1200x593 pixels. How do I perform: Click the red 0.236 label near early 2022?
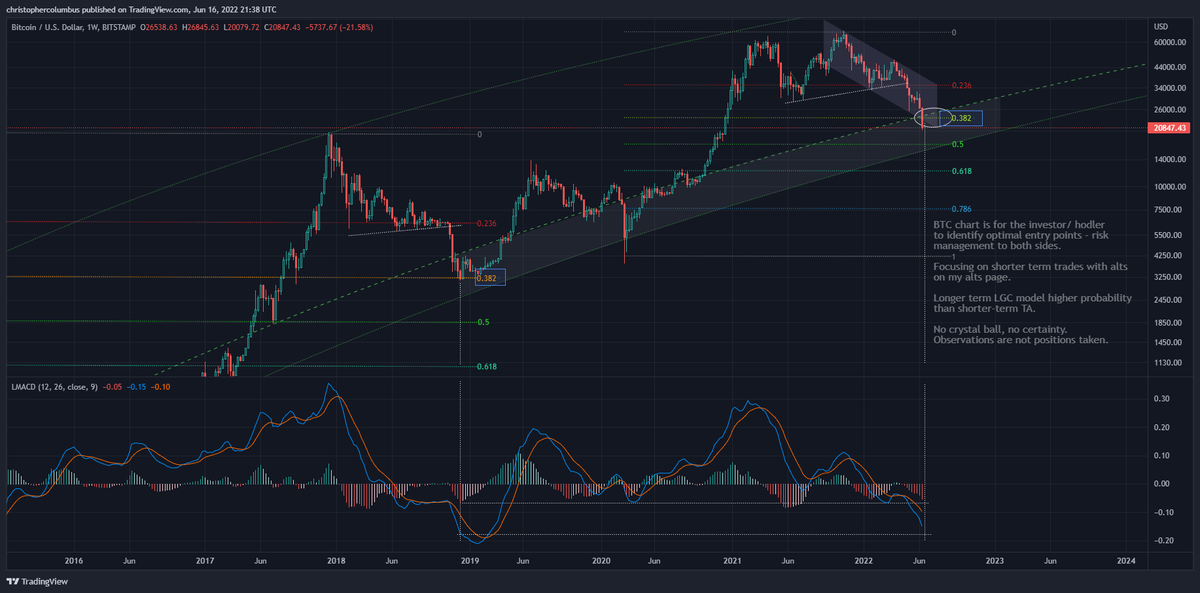[962, 86]
